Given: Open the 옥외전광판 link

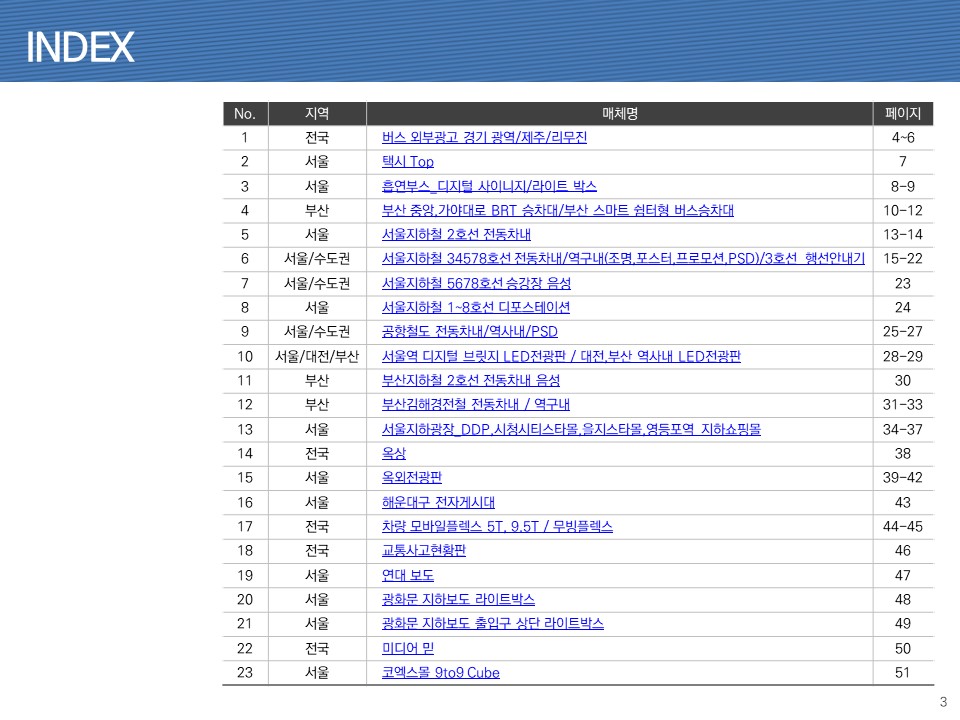Looking at the screenshot, I should [411, 478].
